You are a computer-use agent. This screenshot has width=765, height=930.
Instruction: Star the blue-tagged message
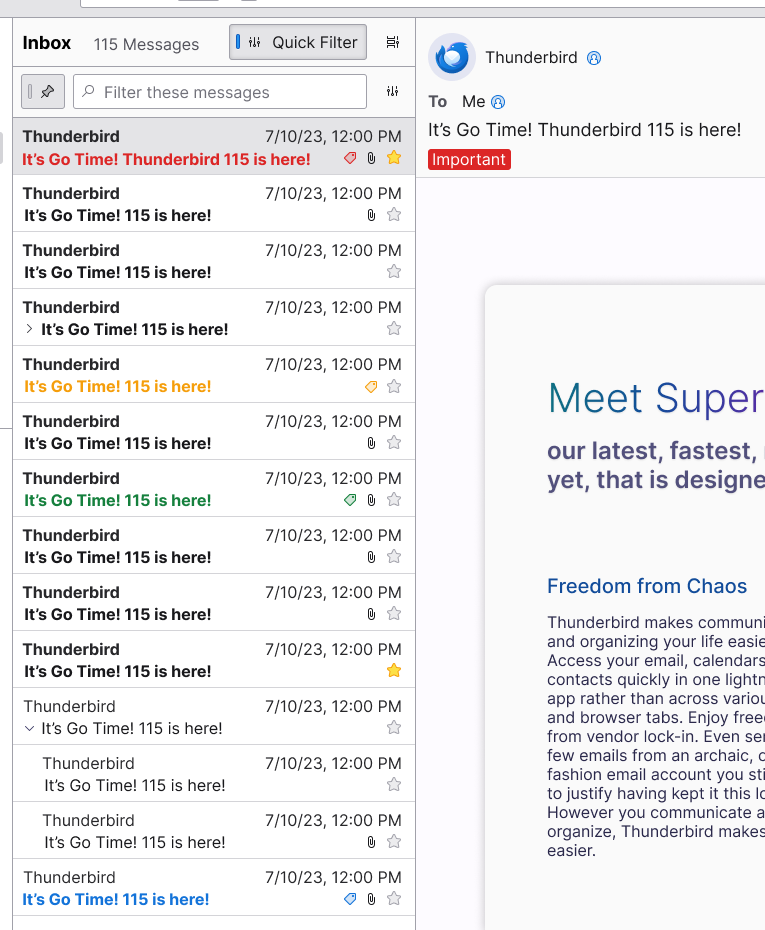click(394, 899)
